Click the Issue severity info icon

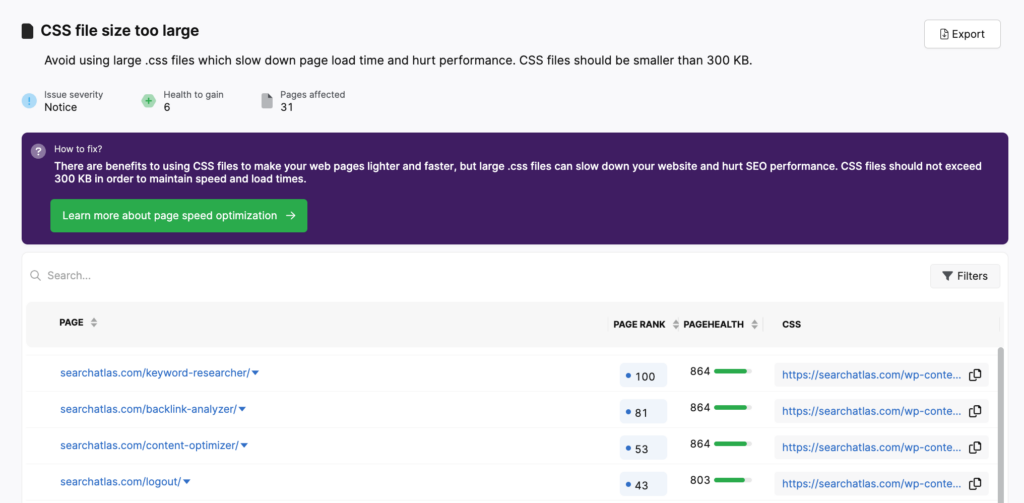pyautogui.click(x=29, y=101)
